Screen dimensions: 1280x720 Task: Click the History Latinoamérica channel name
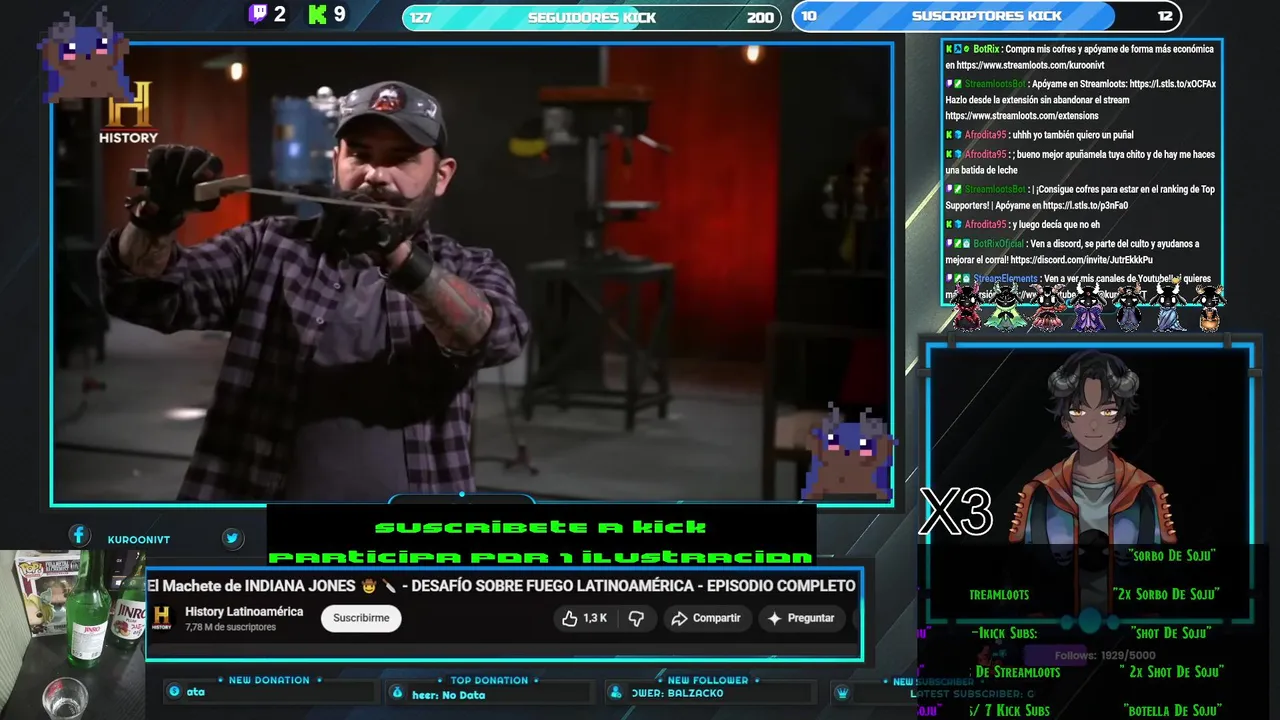pos(244,612)
